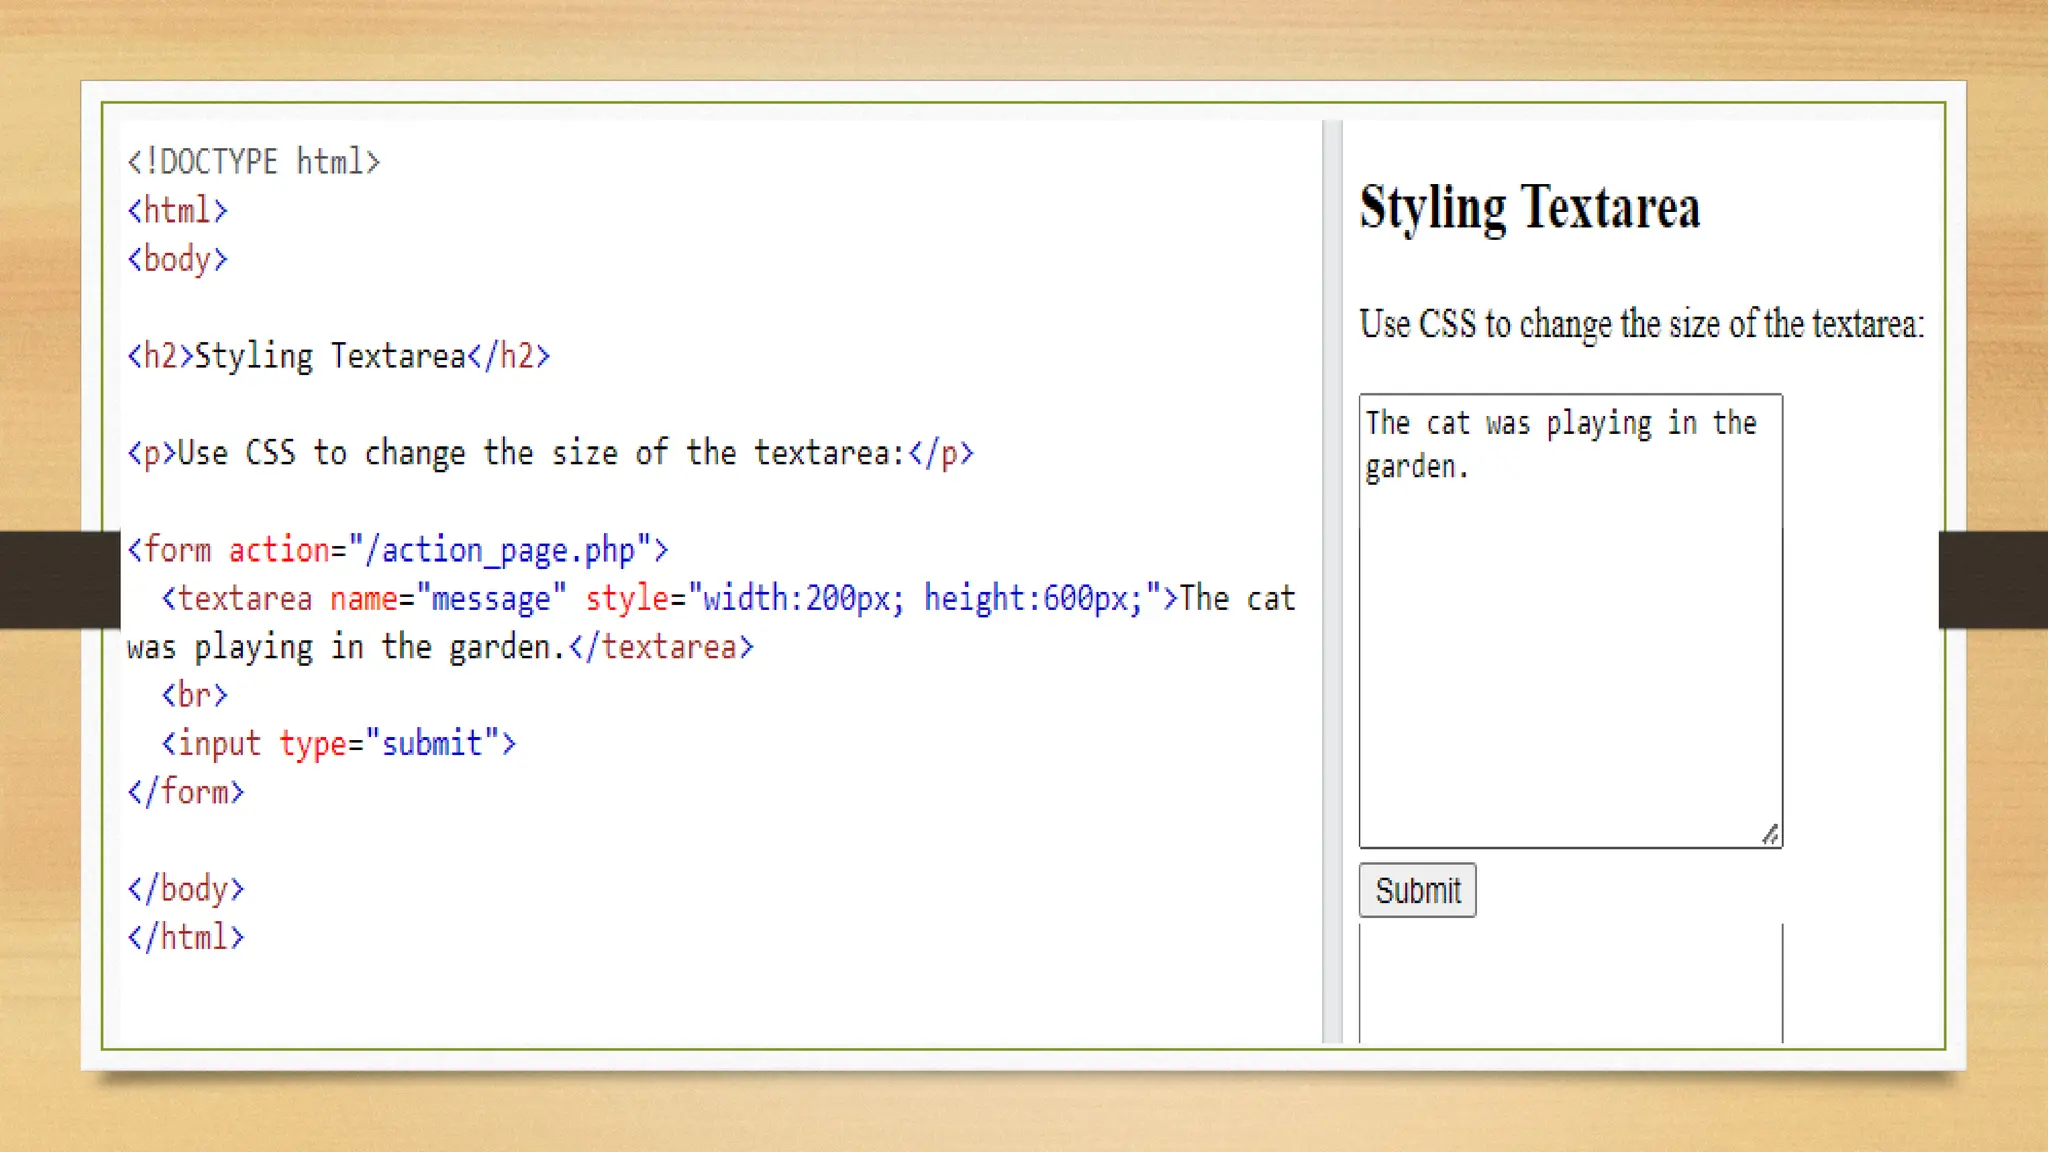Click the textarea resize handle icon
Image resolution: width=2048 pixels, height=1152 pixels.
(x=1770, y=834)
